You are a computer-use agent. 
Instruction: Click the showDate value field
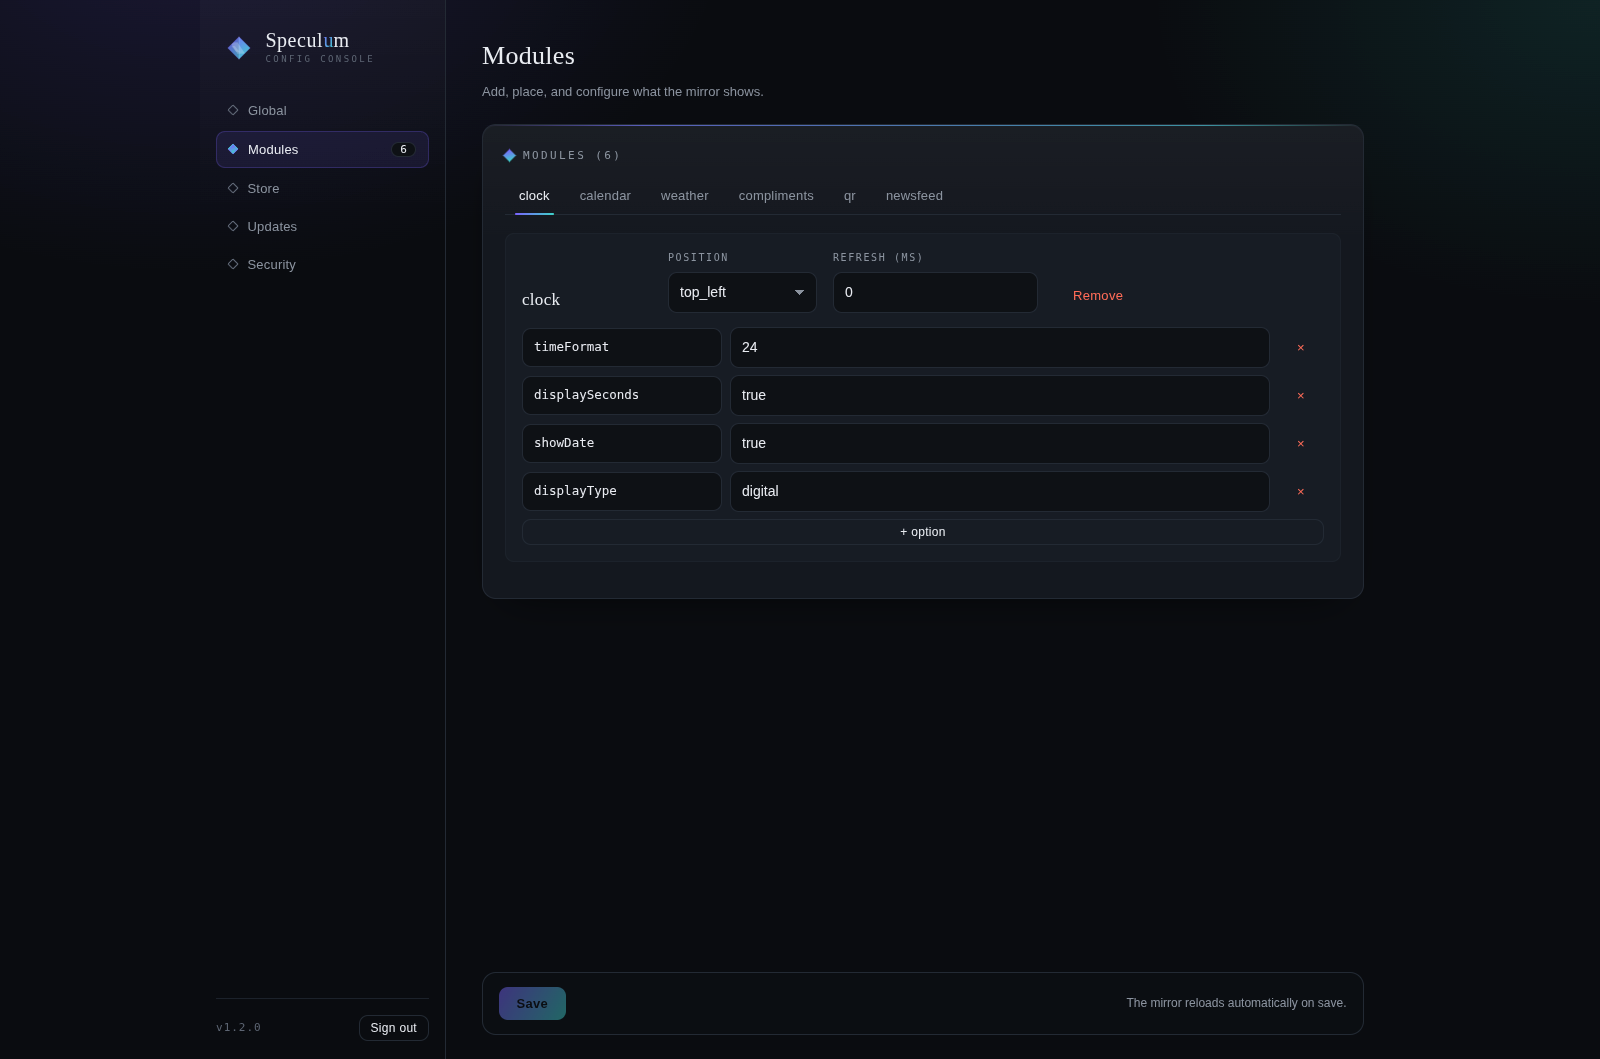(x=1000, y=443)
